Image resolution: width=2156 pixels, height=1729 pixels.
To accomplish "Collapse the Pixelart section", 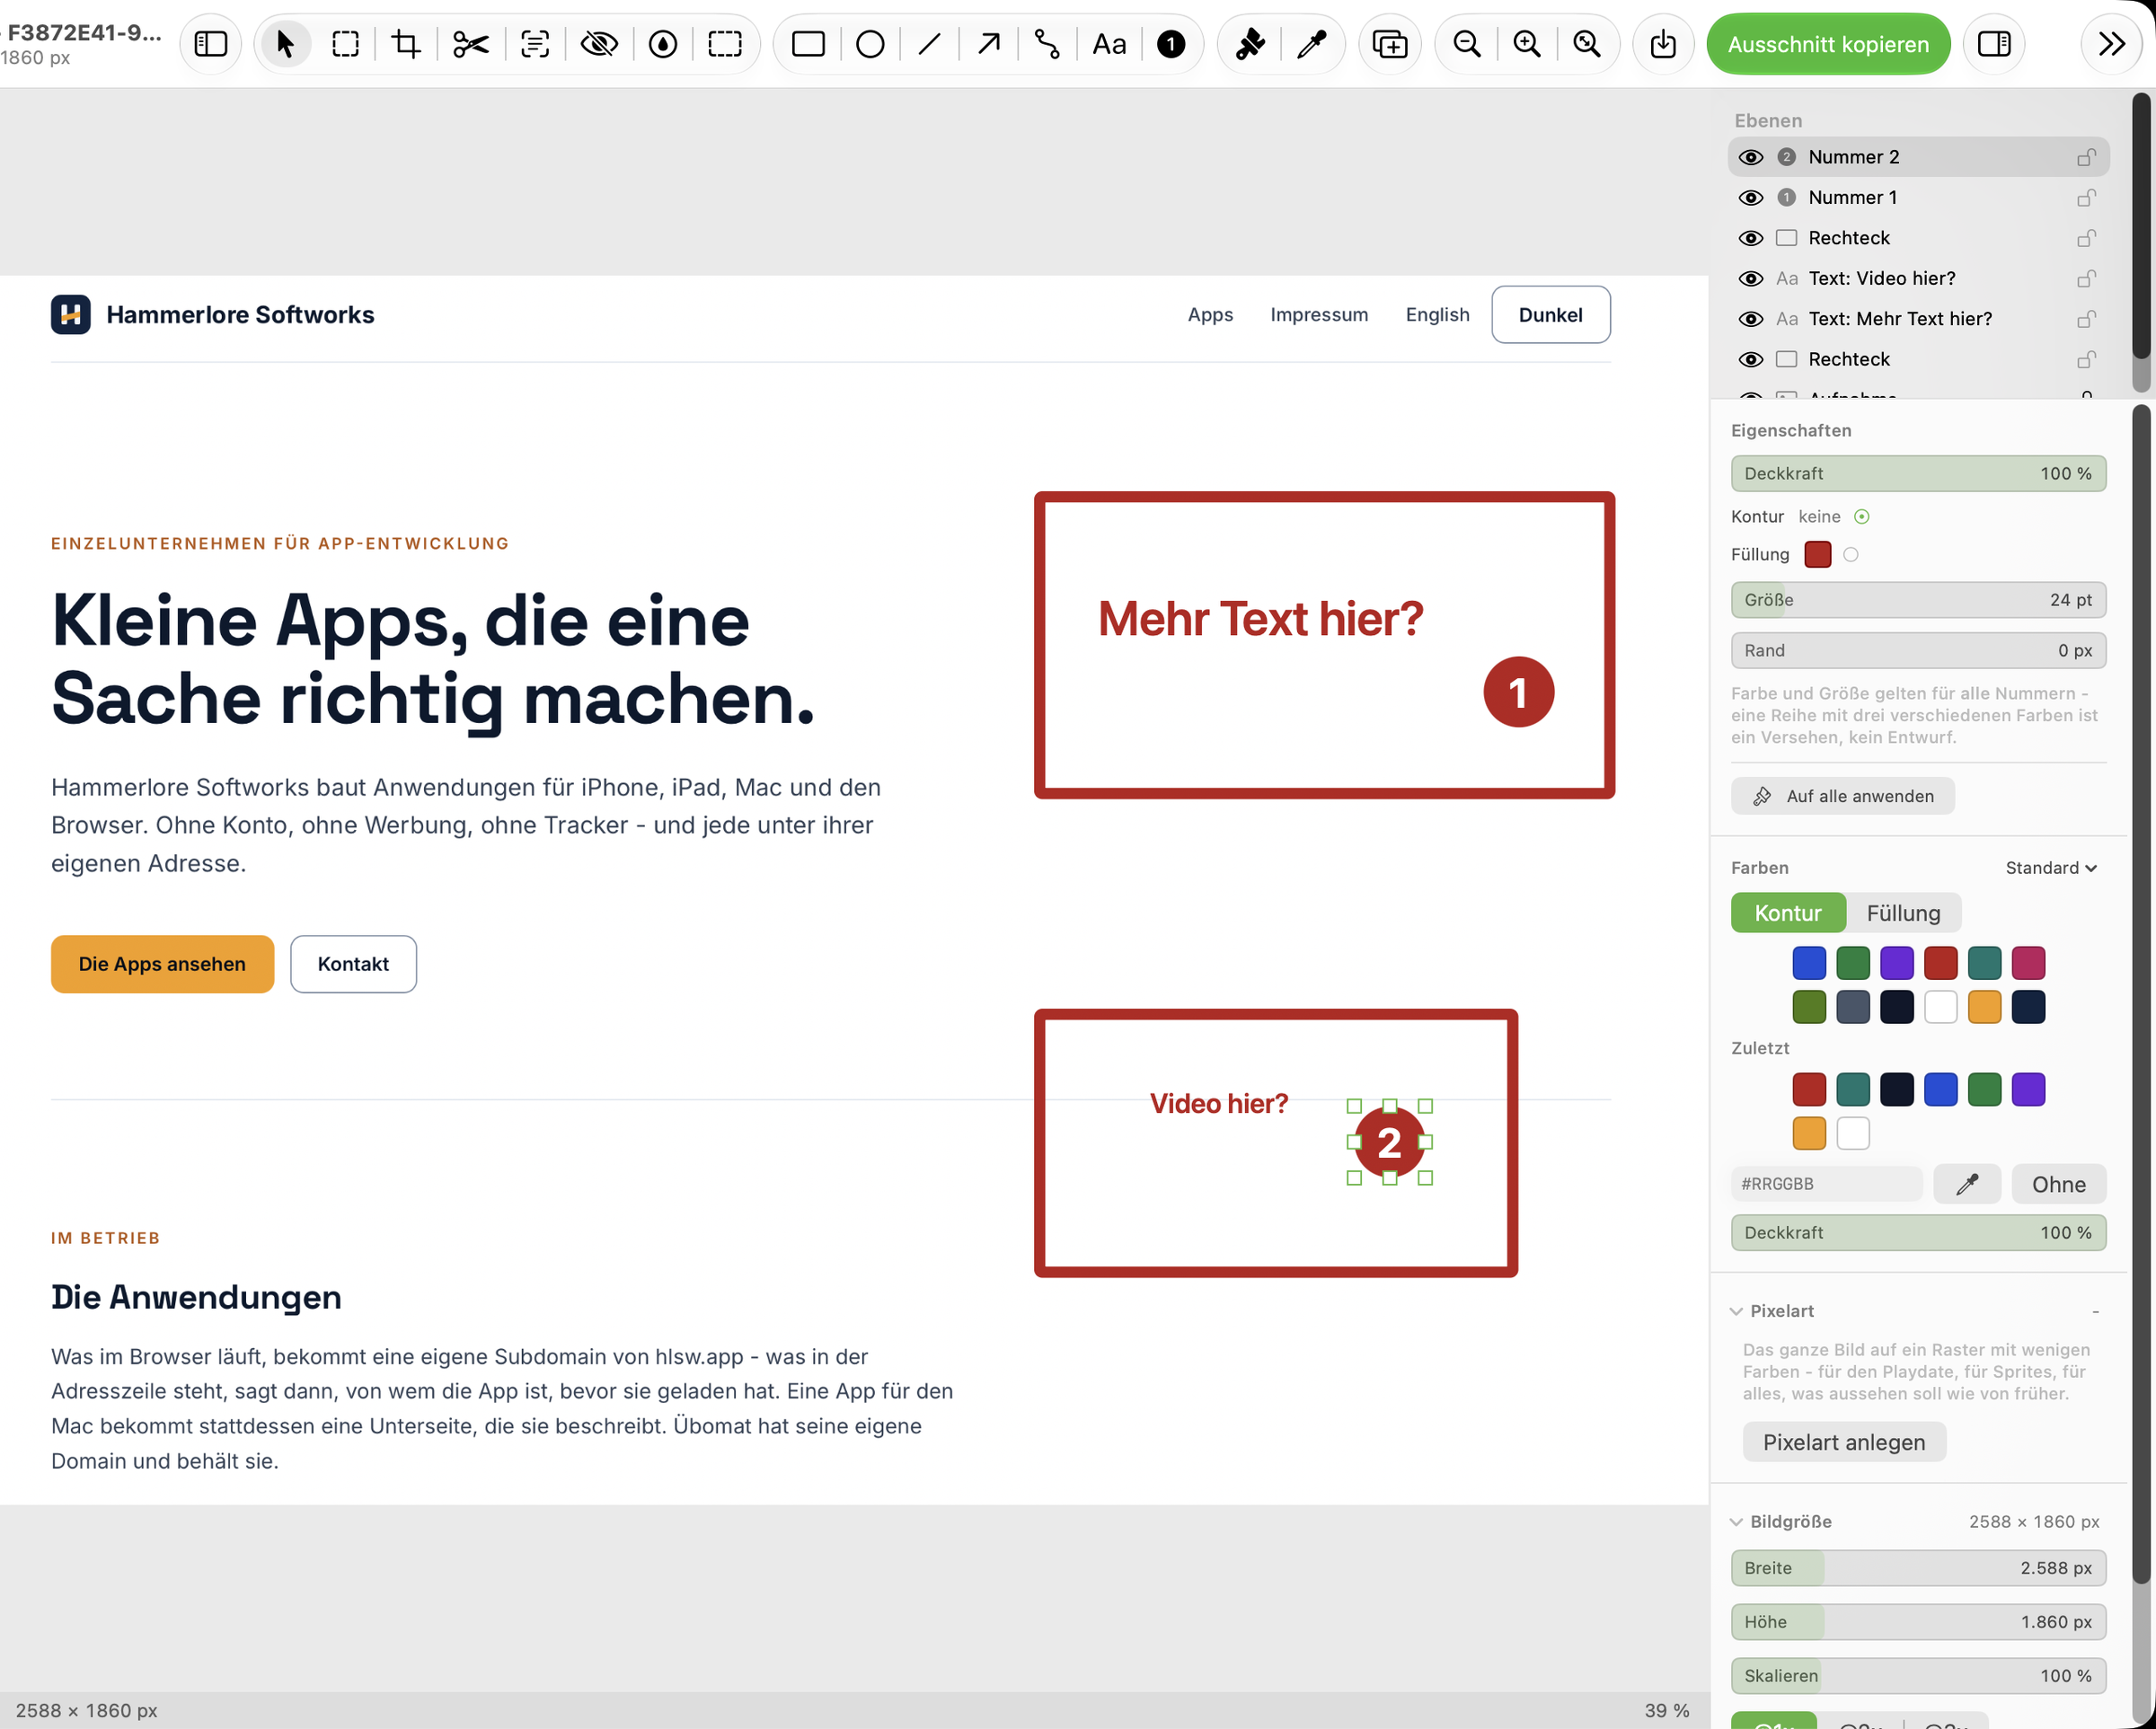I will 1737,1311.
